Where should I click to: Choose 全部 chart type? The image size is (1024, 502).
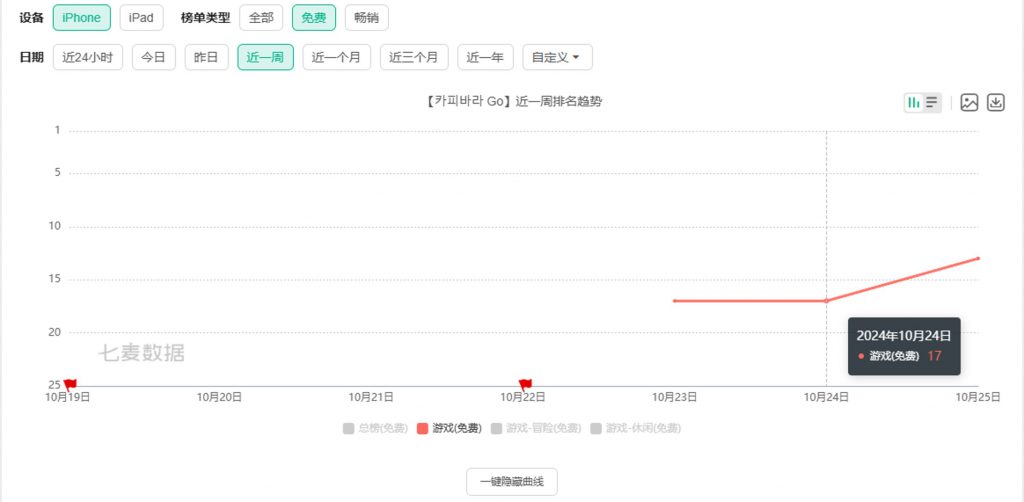[261, 18]
